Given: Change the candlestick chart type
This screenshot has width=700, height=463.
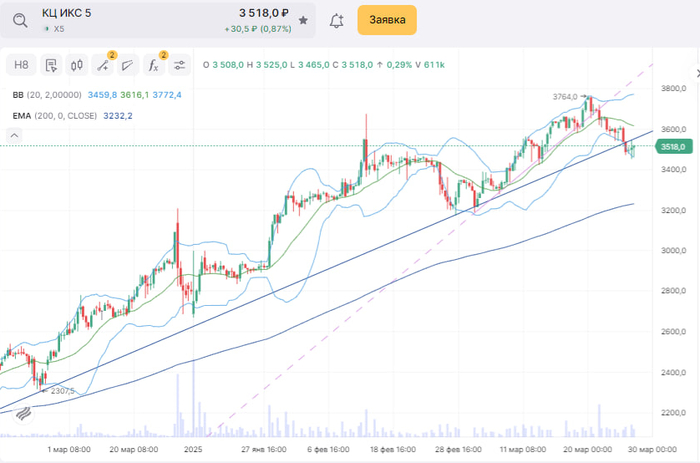Looking at the screenshot, I should point(76,66).
